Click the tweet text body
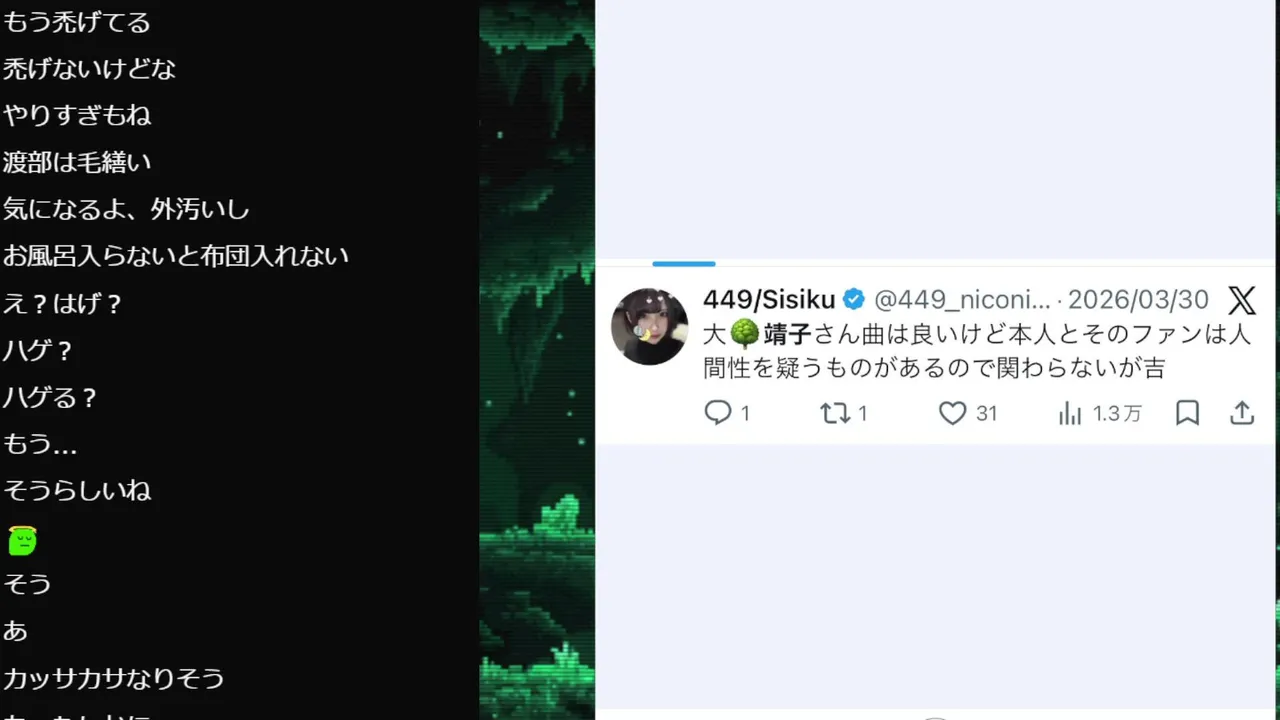 977,351
